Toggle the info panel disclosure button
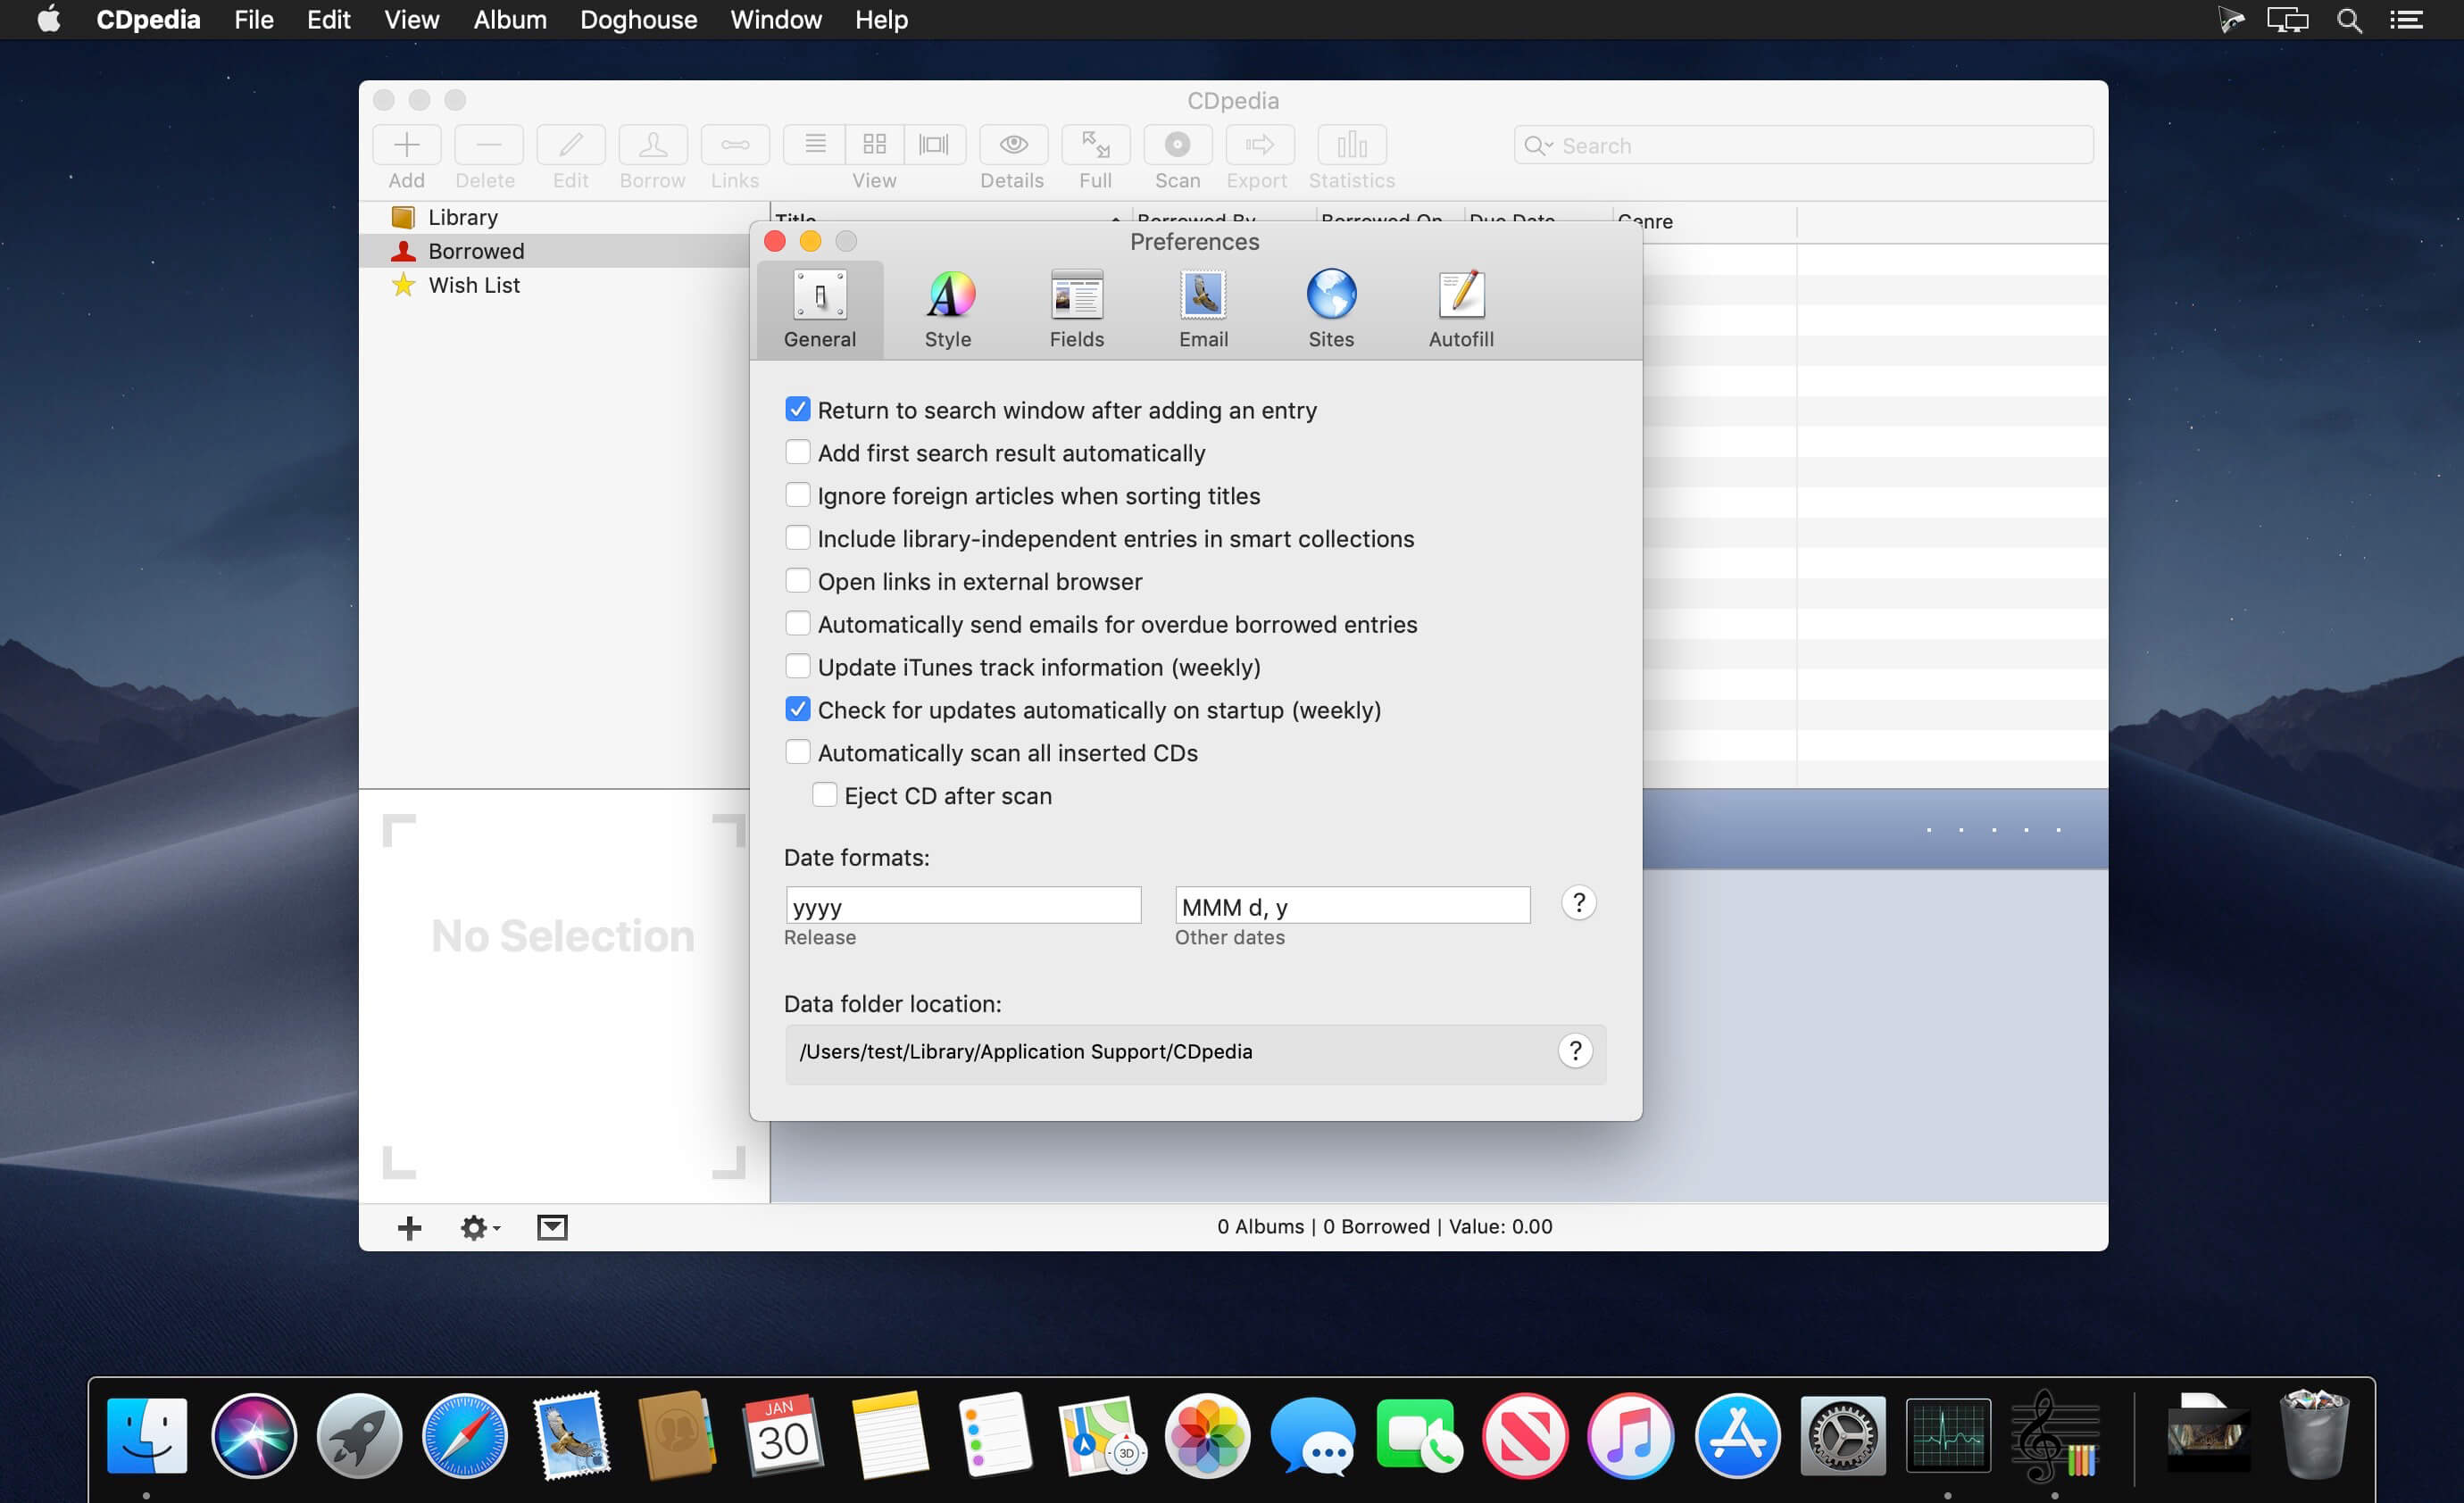 click(x=552, y=1227)
